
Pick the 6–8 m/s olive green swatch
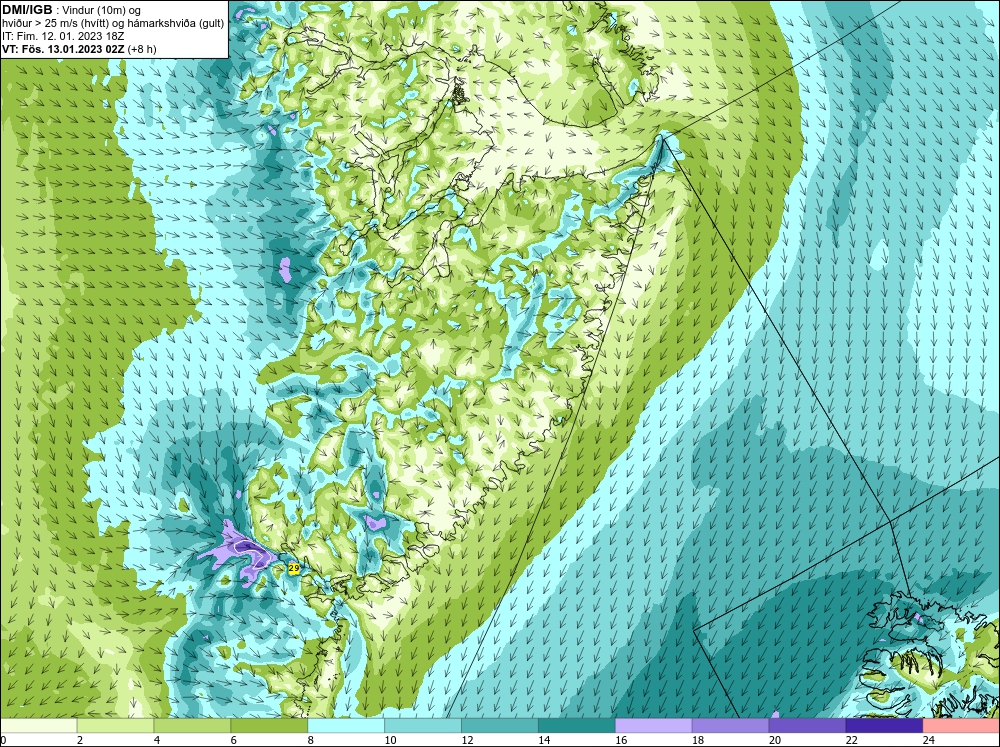point(269,726)
